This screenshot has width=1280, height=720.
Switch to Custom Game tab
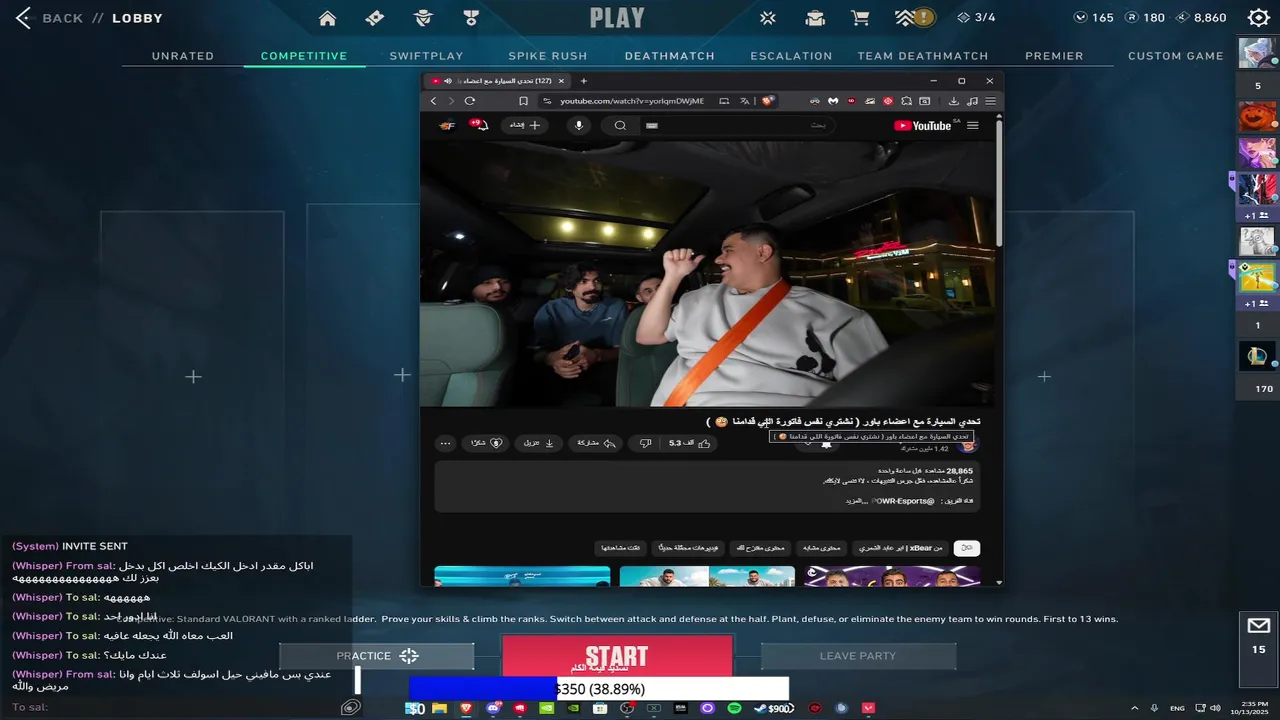(1176, 56)
